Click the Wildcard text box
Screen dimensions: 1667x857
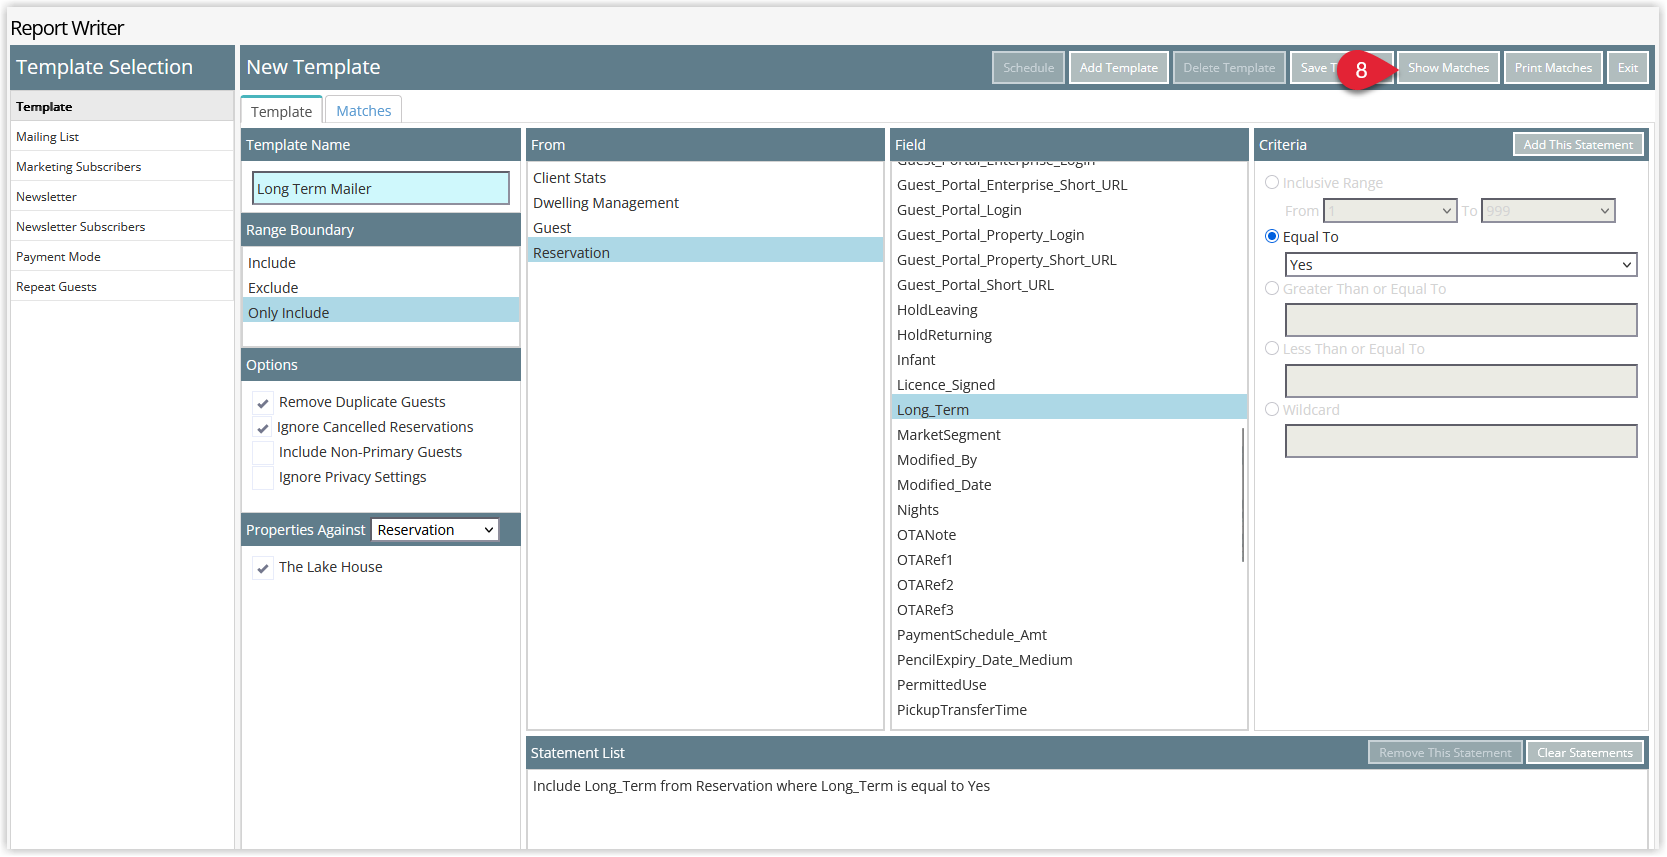[1461, 441]
